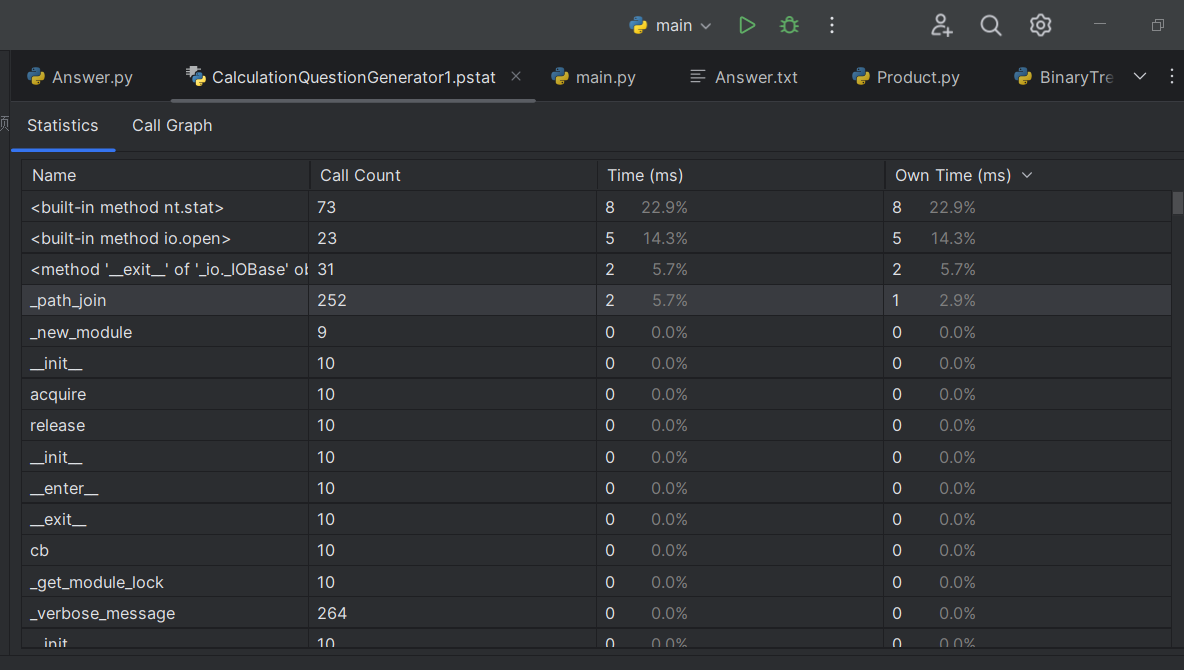Select the _path_join row
Screen dimensions: 1184x670
tap(68, 300)
